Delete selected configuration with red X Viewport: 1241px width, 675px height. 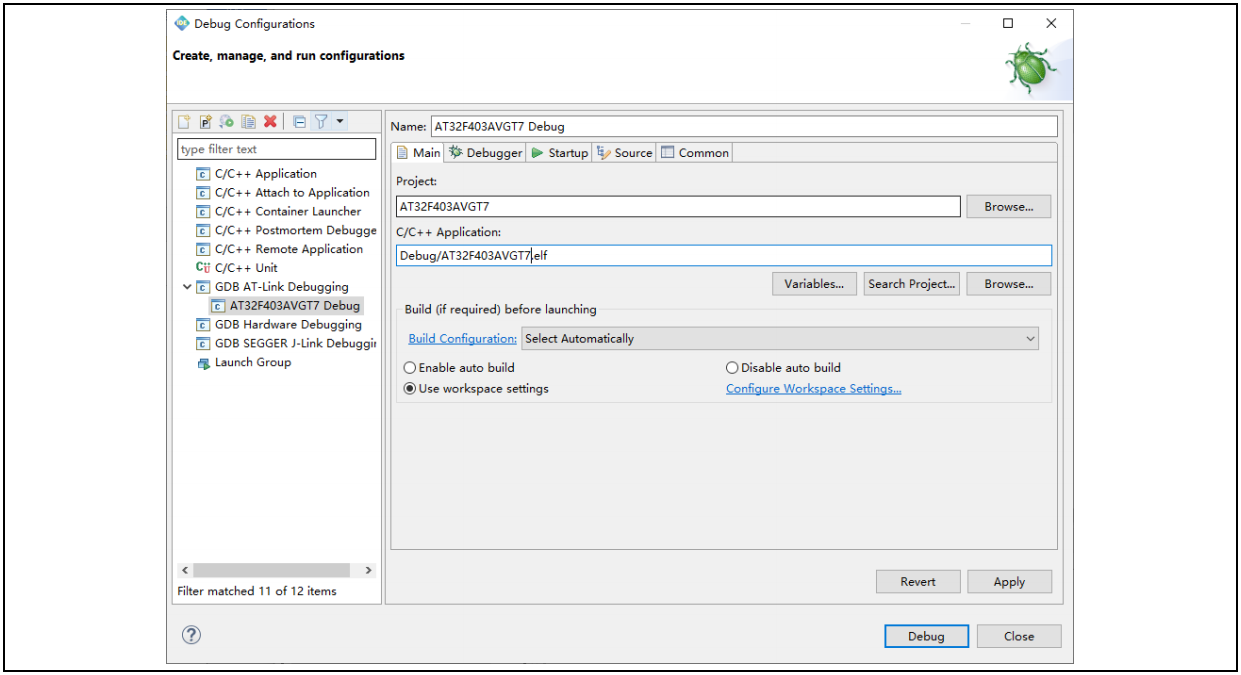coord(270,122)
